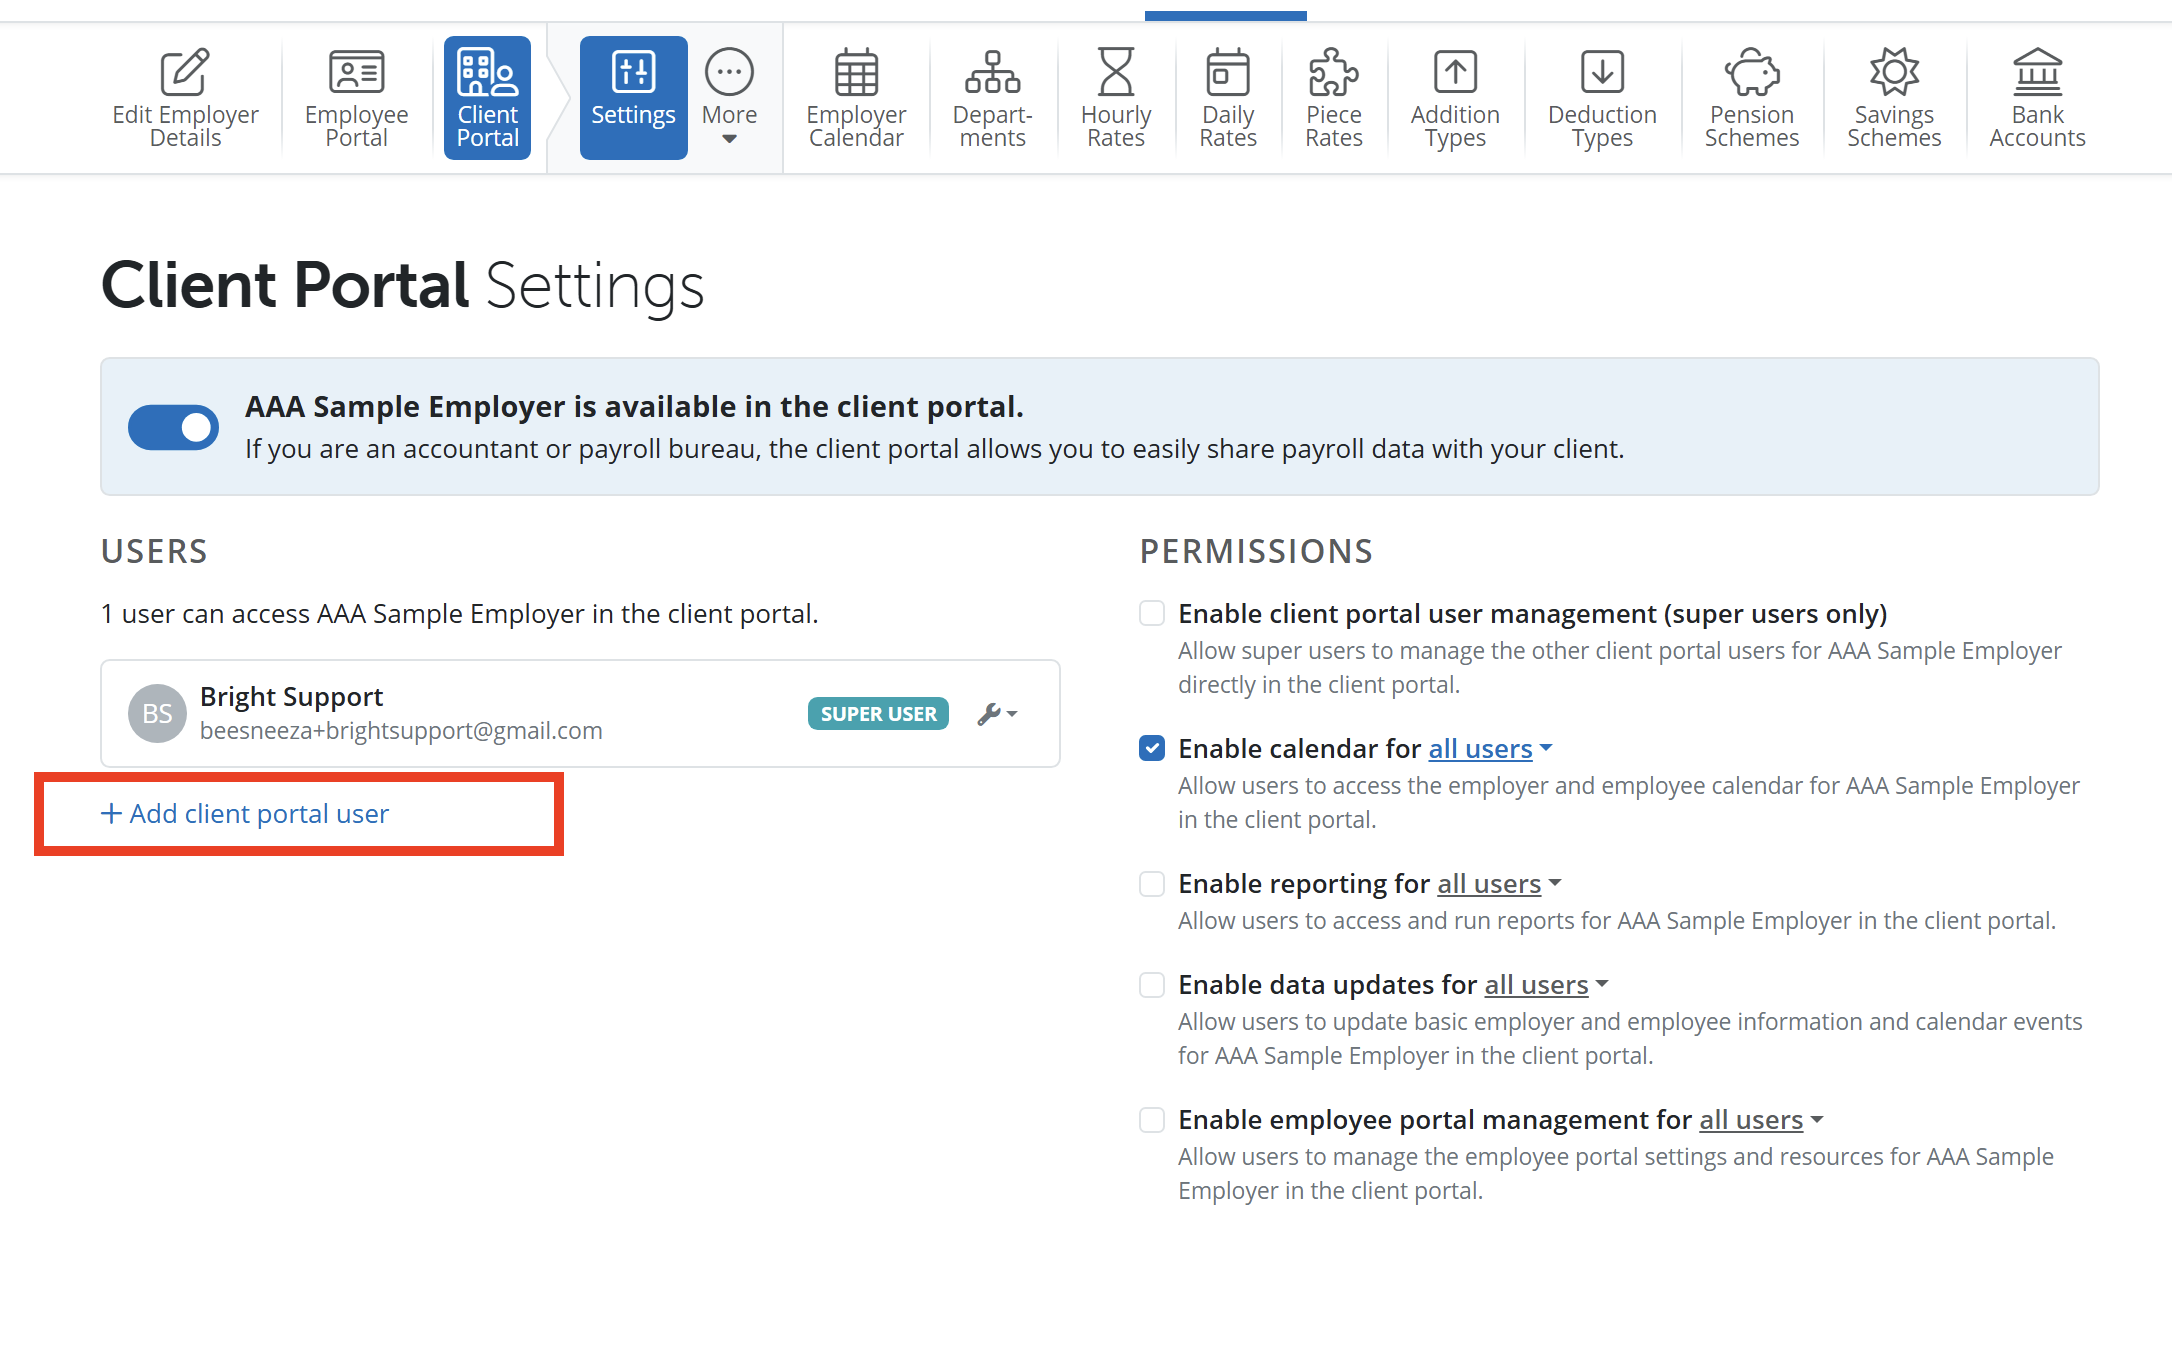2172x1372 pixels.
Task: Check Enable reporting checkbox
Action: pos(1152,884)
